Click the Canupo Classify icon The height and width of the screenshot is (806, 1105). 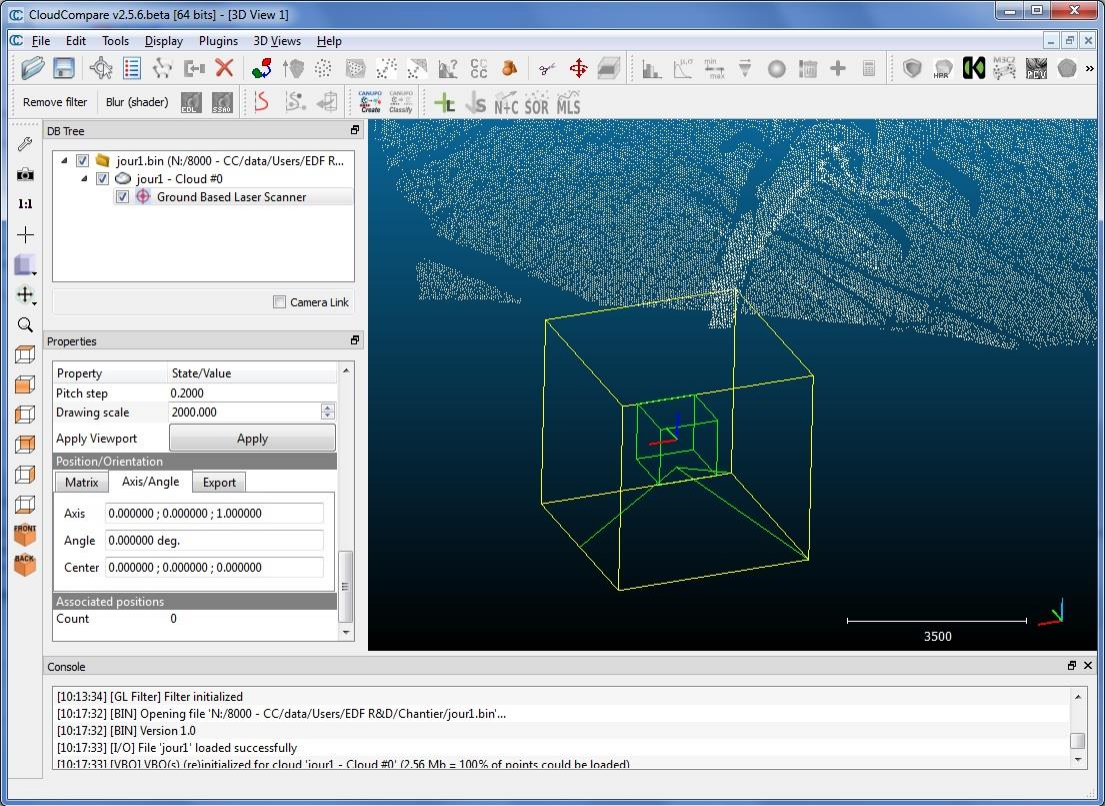point(401,102)
